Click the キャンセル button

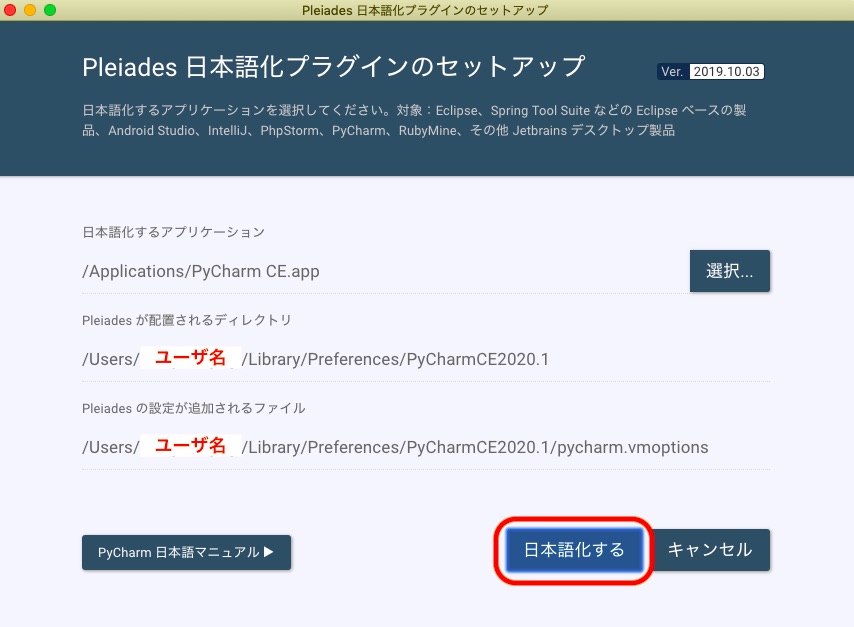pyautogui.click(x=710, y=550)
